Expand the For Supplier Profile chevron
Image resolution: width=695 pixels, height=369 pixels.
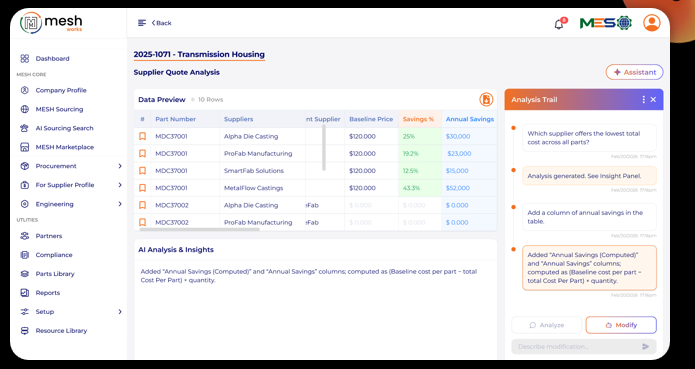[120, 185]
